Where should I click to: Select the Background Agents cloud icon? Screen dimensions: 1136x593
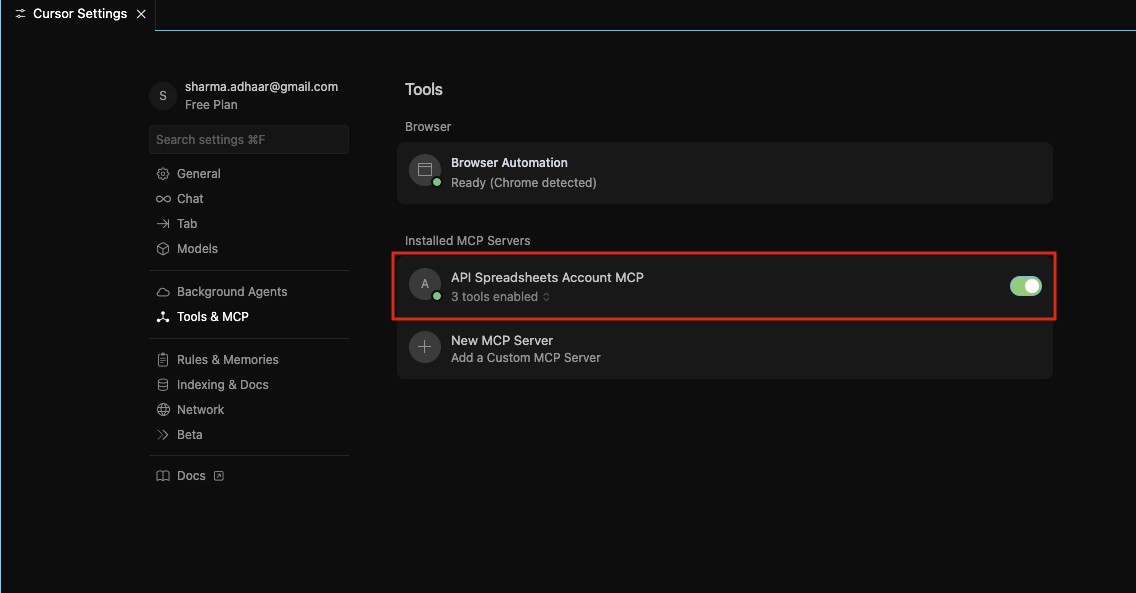[162, 291]
